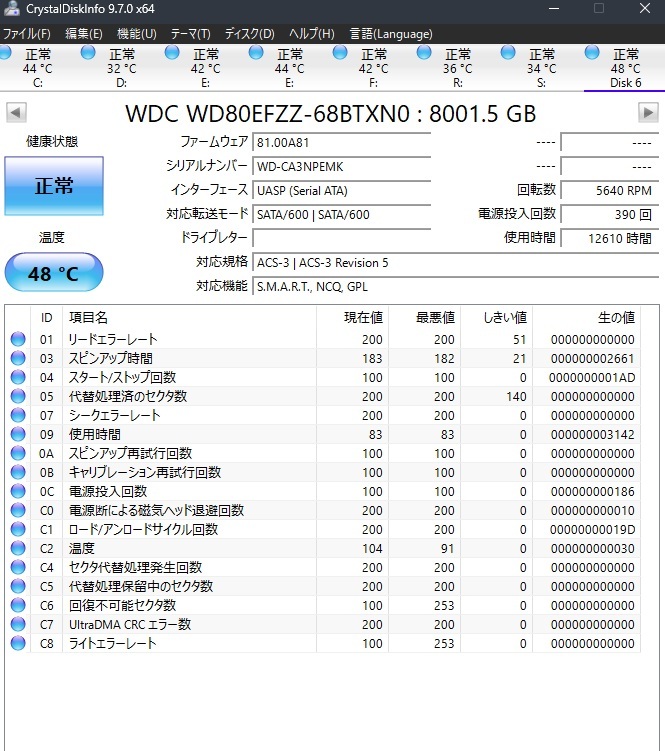This screenshot has height=751, width=665.
Task: Click the 現在値 column header
Action: (352, 317)
